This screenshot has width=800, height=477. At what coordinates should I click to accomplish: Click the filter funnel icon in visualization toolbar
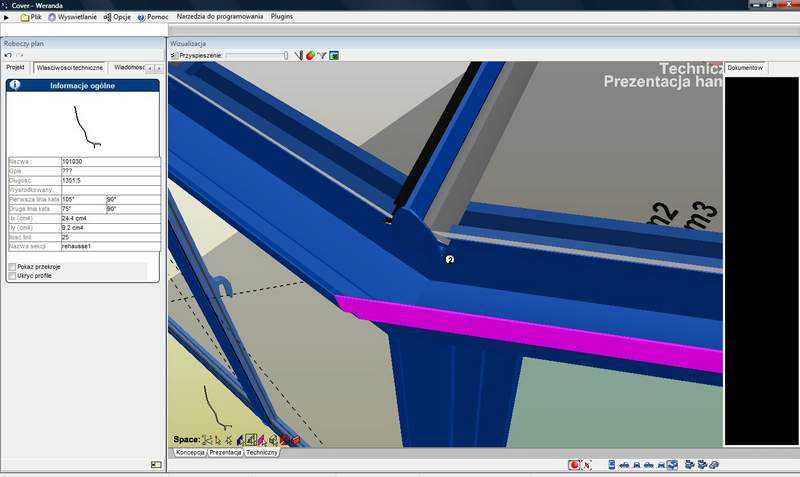322,55
